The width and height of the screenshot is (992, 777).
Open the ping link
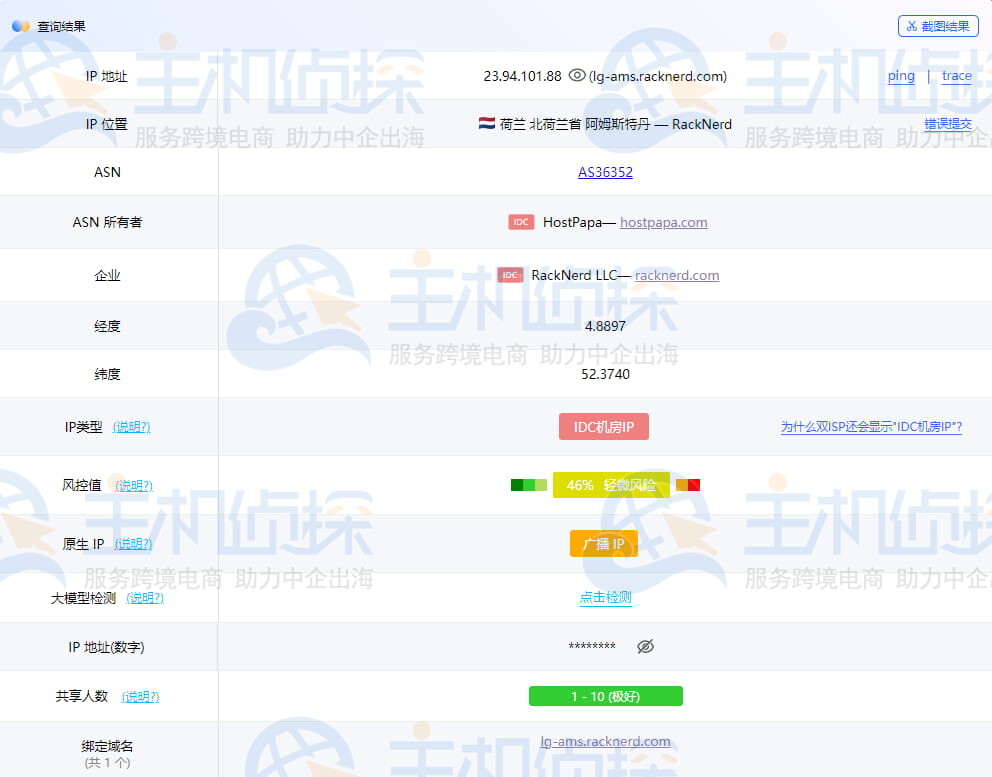(x=901, y=75)
